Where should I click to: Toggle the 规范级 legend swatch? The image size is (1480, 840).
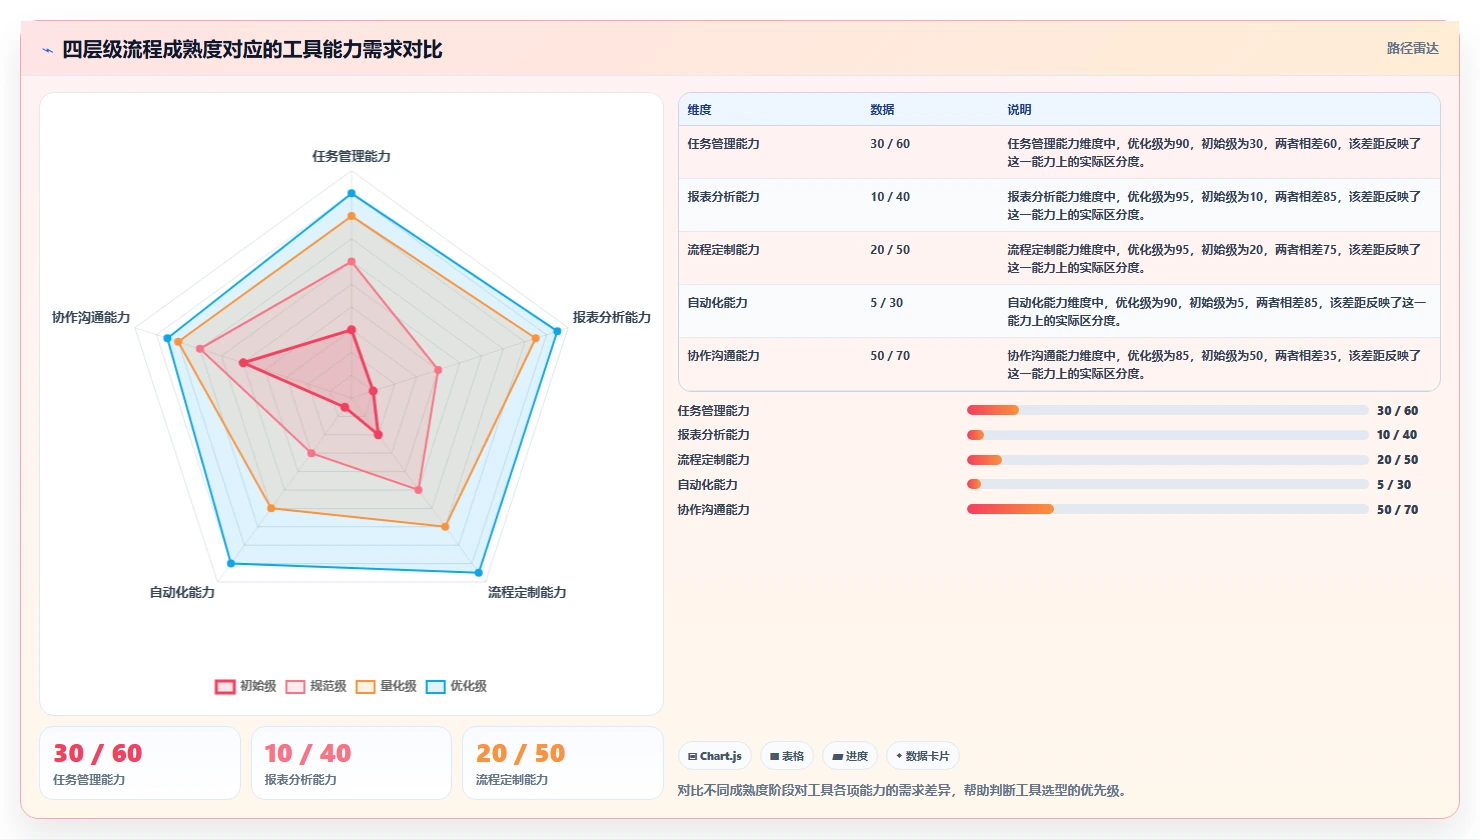coord(295,686)
